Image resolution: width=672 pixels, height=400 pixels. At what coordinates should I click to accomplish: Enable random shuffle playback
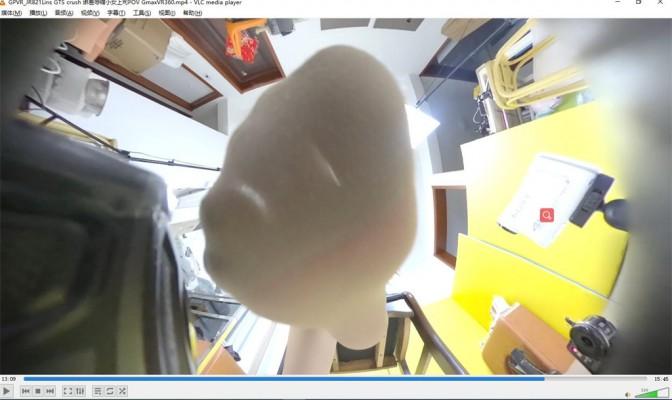tap(122, 391)
